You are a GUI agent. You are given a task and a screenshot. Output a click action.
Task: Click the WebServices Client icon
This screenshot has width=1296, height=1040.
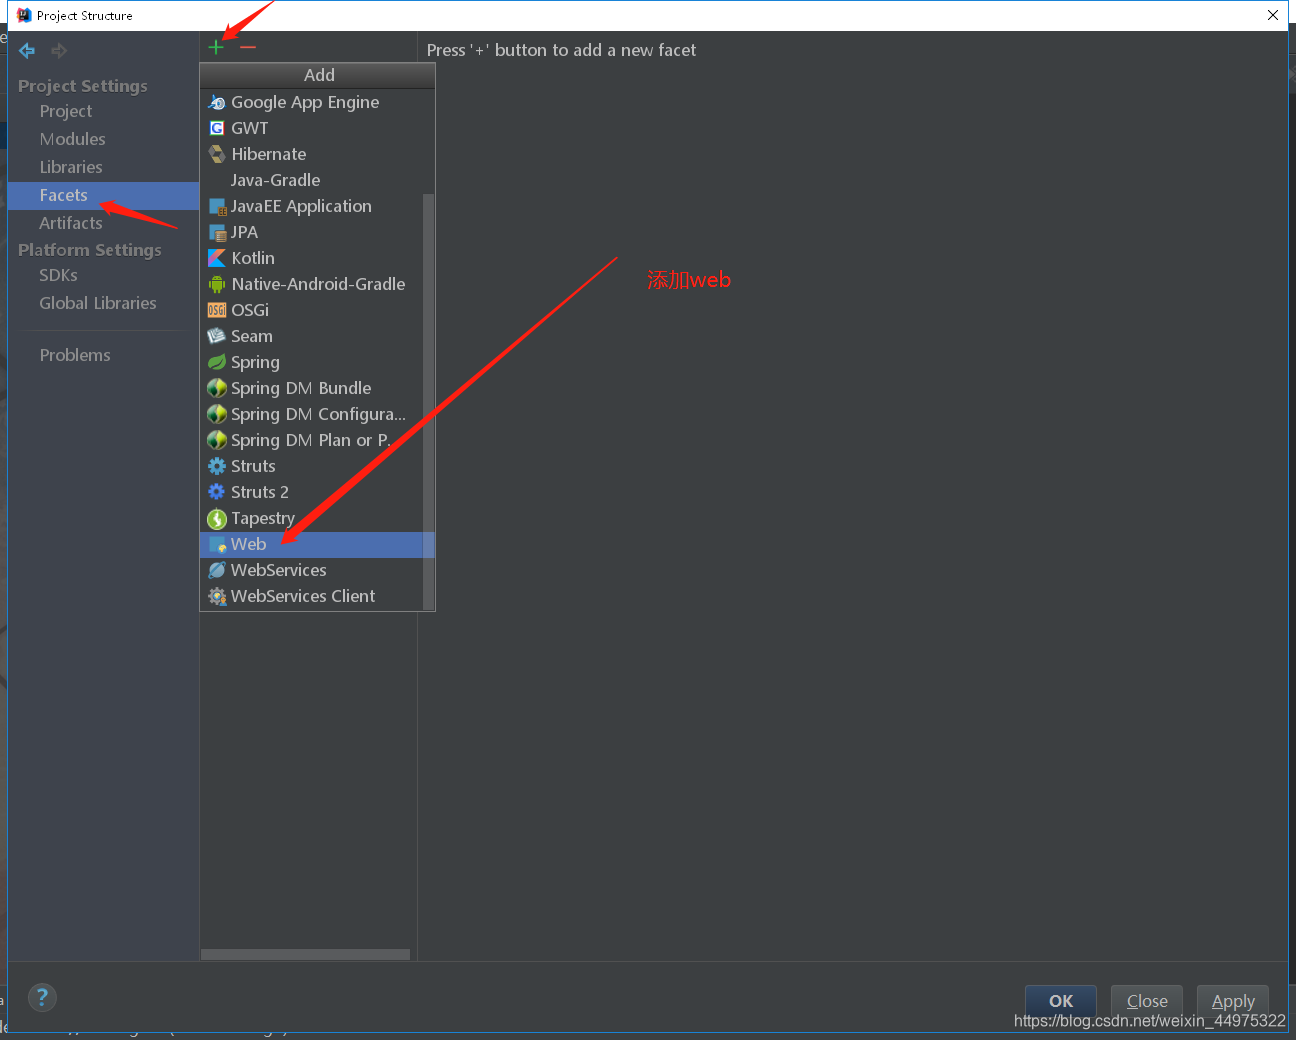pyautogui.click(x=217, y=596)
